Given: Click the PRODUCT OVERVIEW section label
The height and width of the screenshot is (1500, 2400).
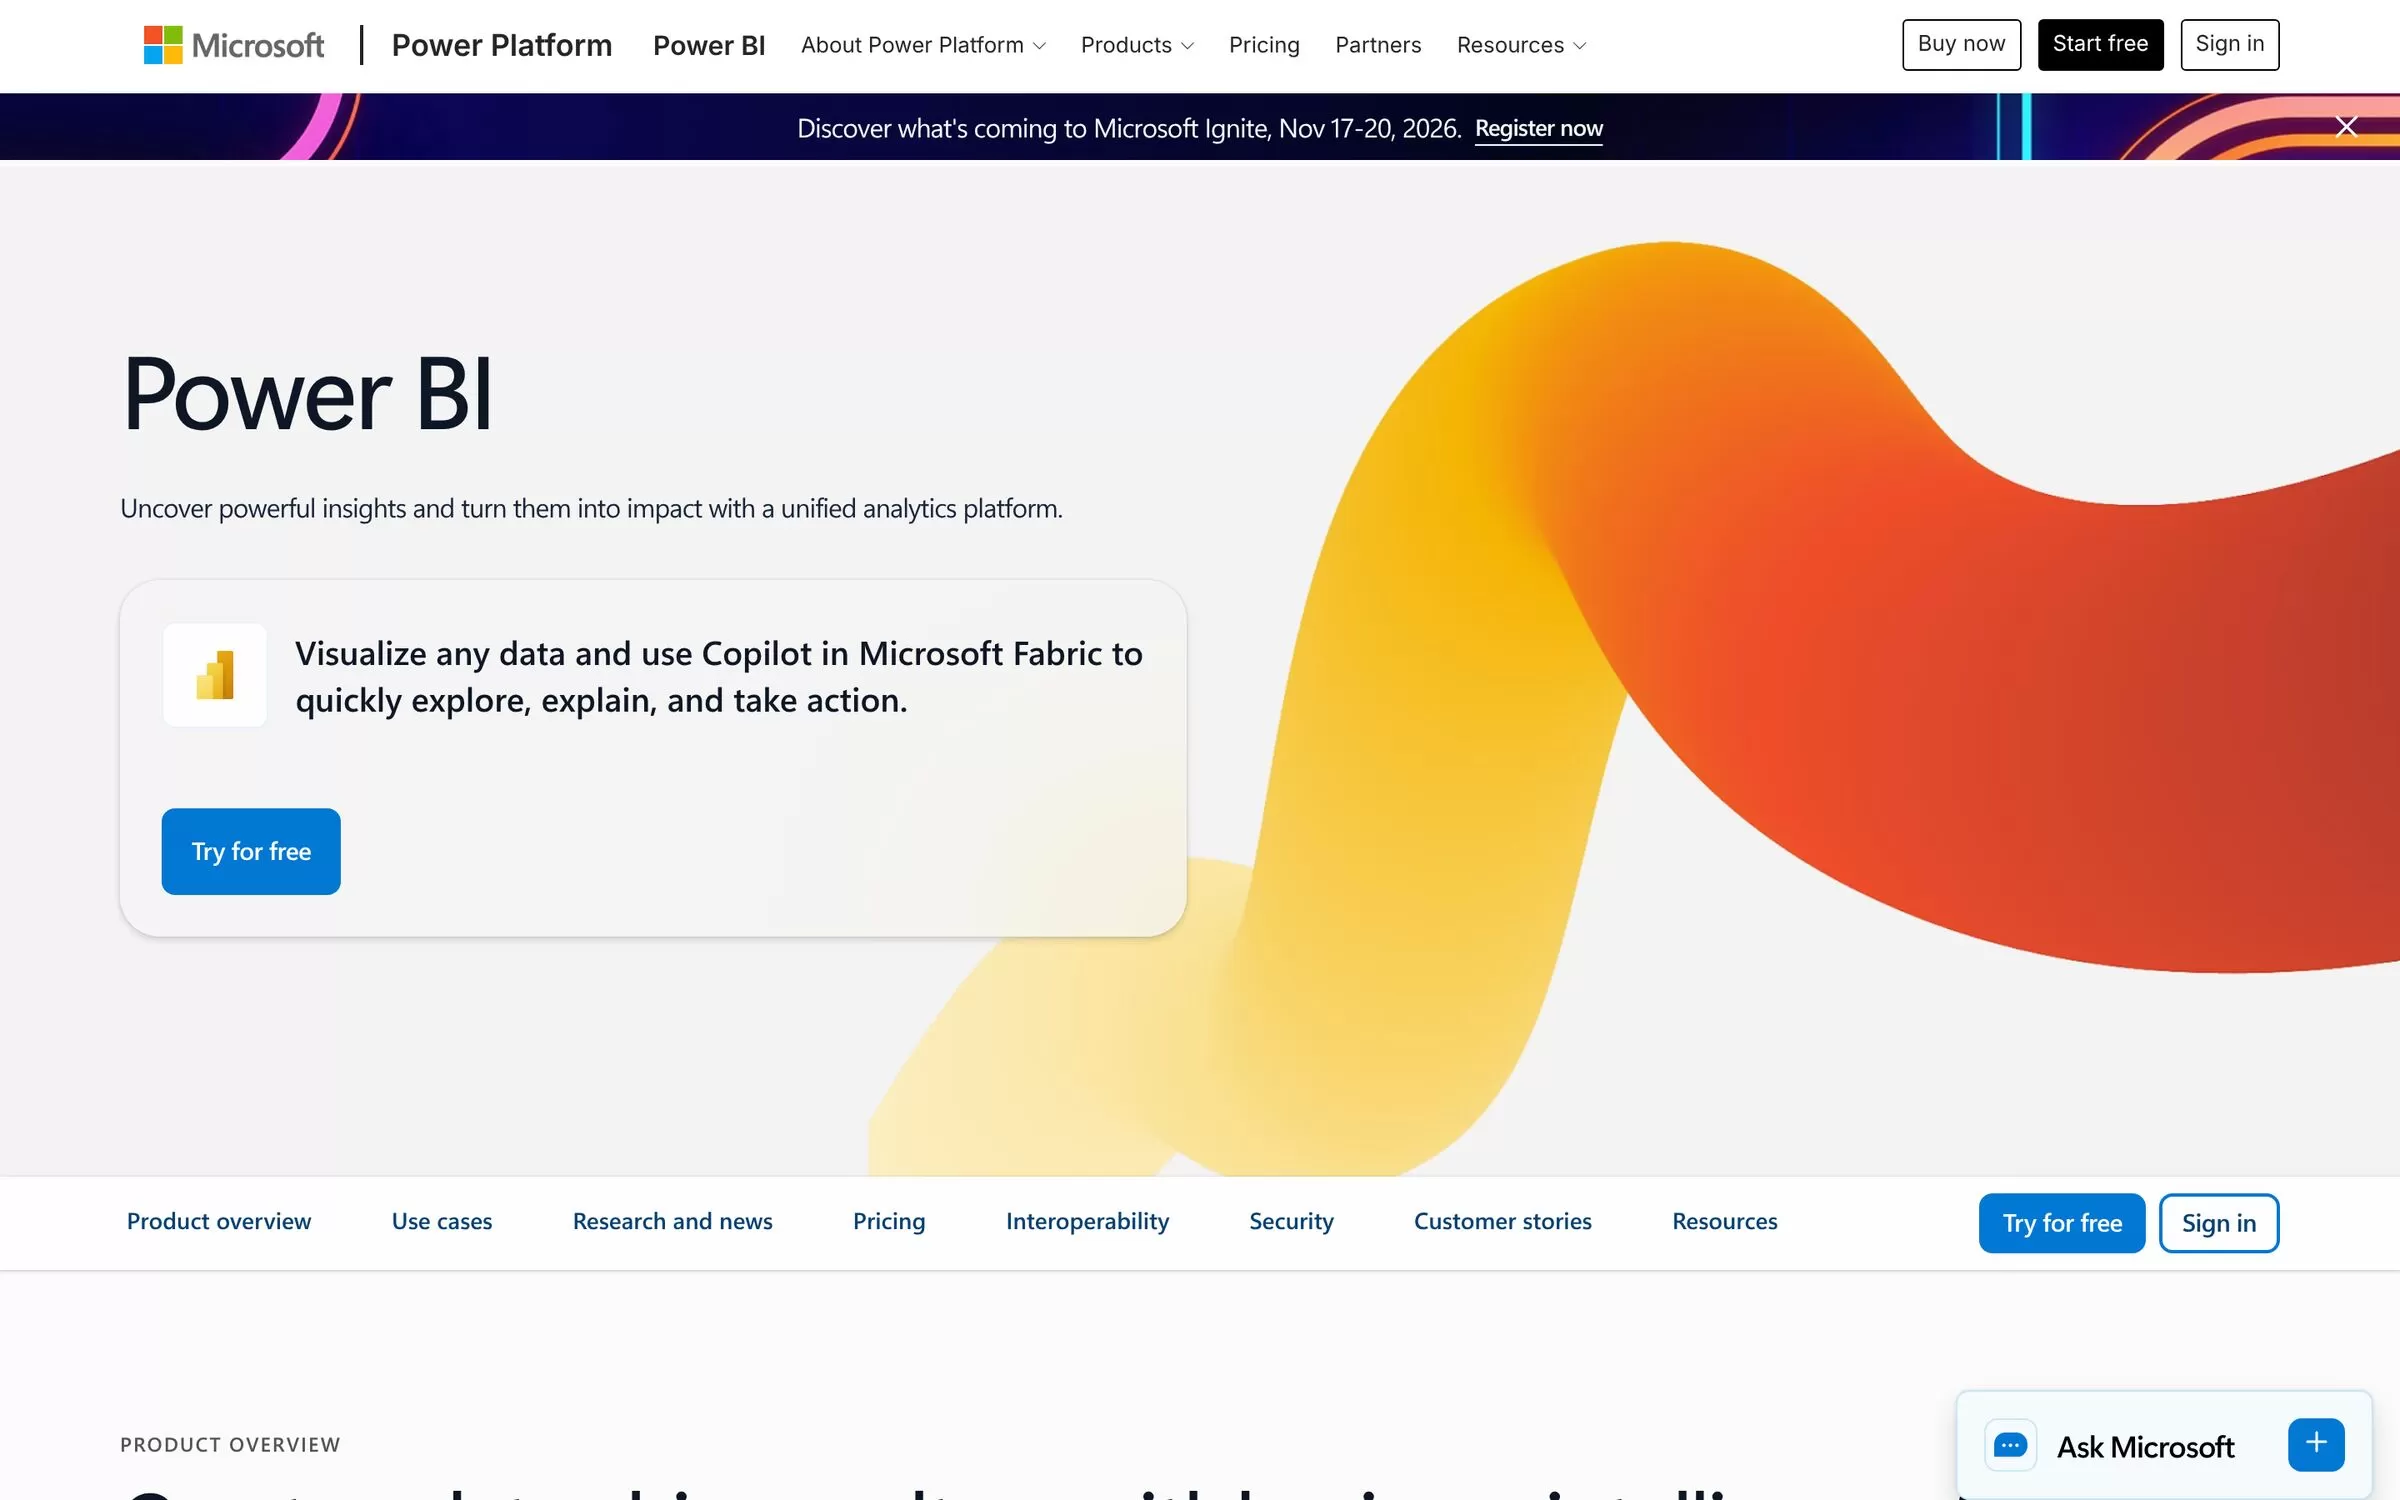Looking at the screenshot, I should click(x=230, y=1444).
